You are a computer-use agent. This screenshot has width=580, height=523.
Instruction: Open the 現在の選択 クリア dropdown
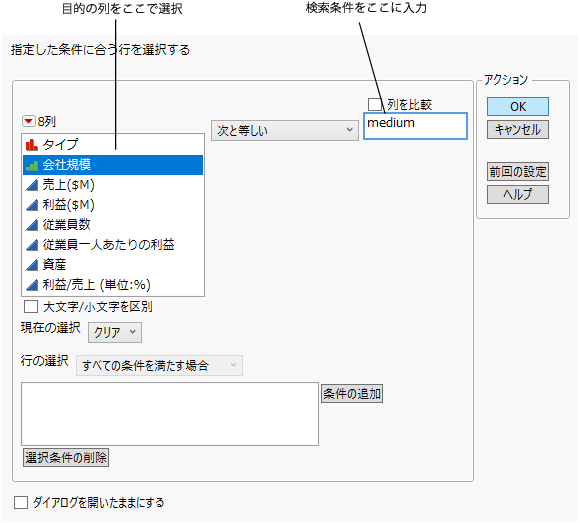coord(115,332)
